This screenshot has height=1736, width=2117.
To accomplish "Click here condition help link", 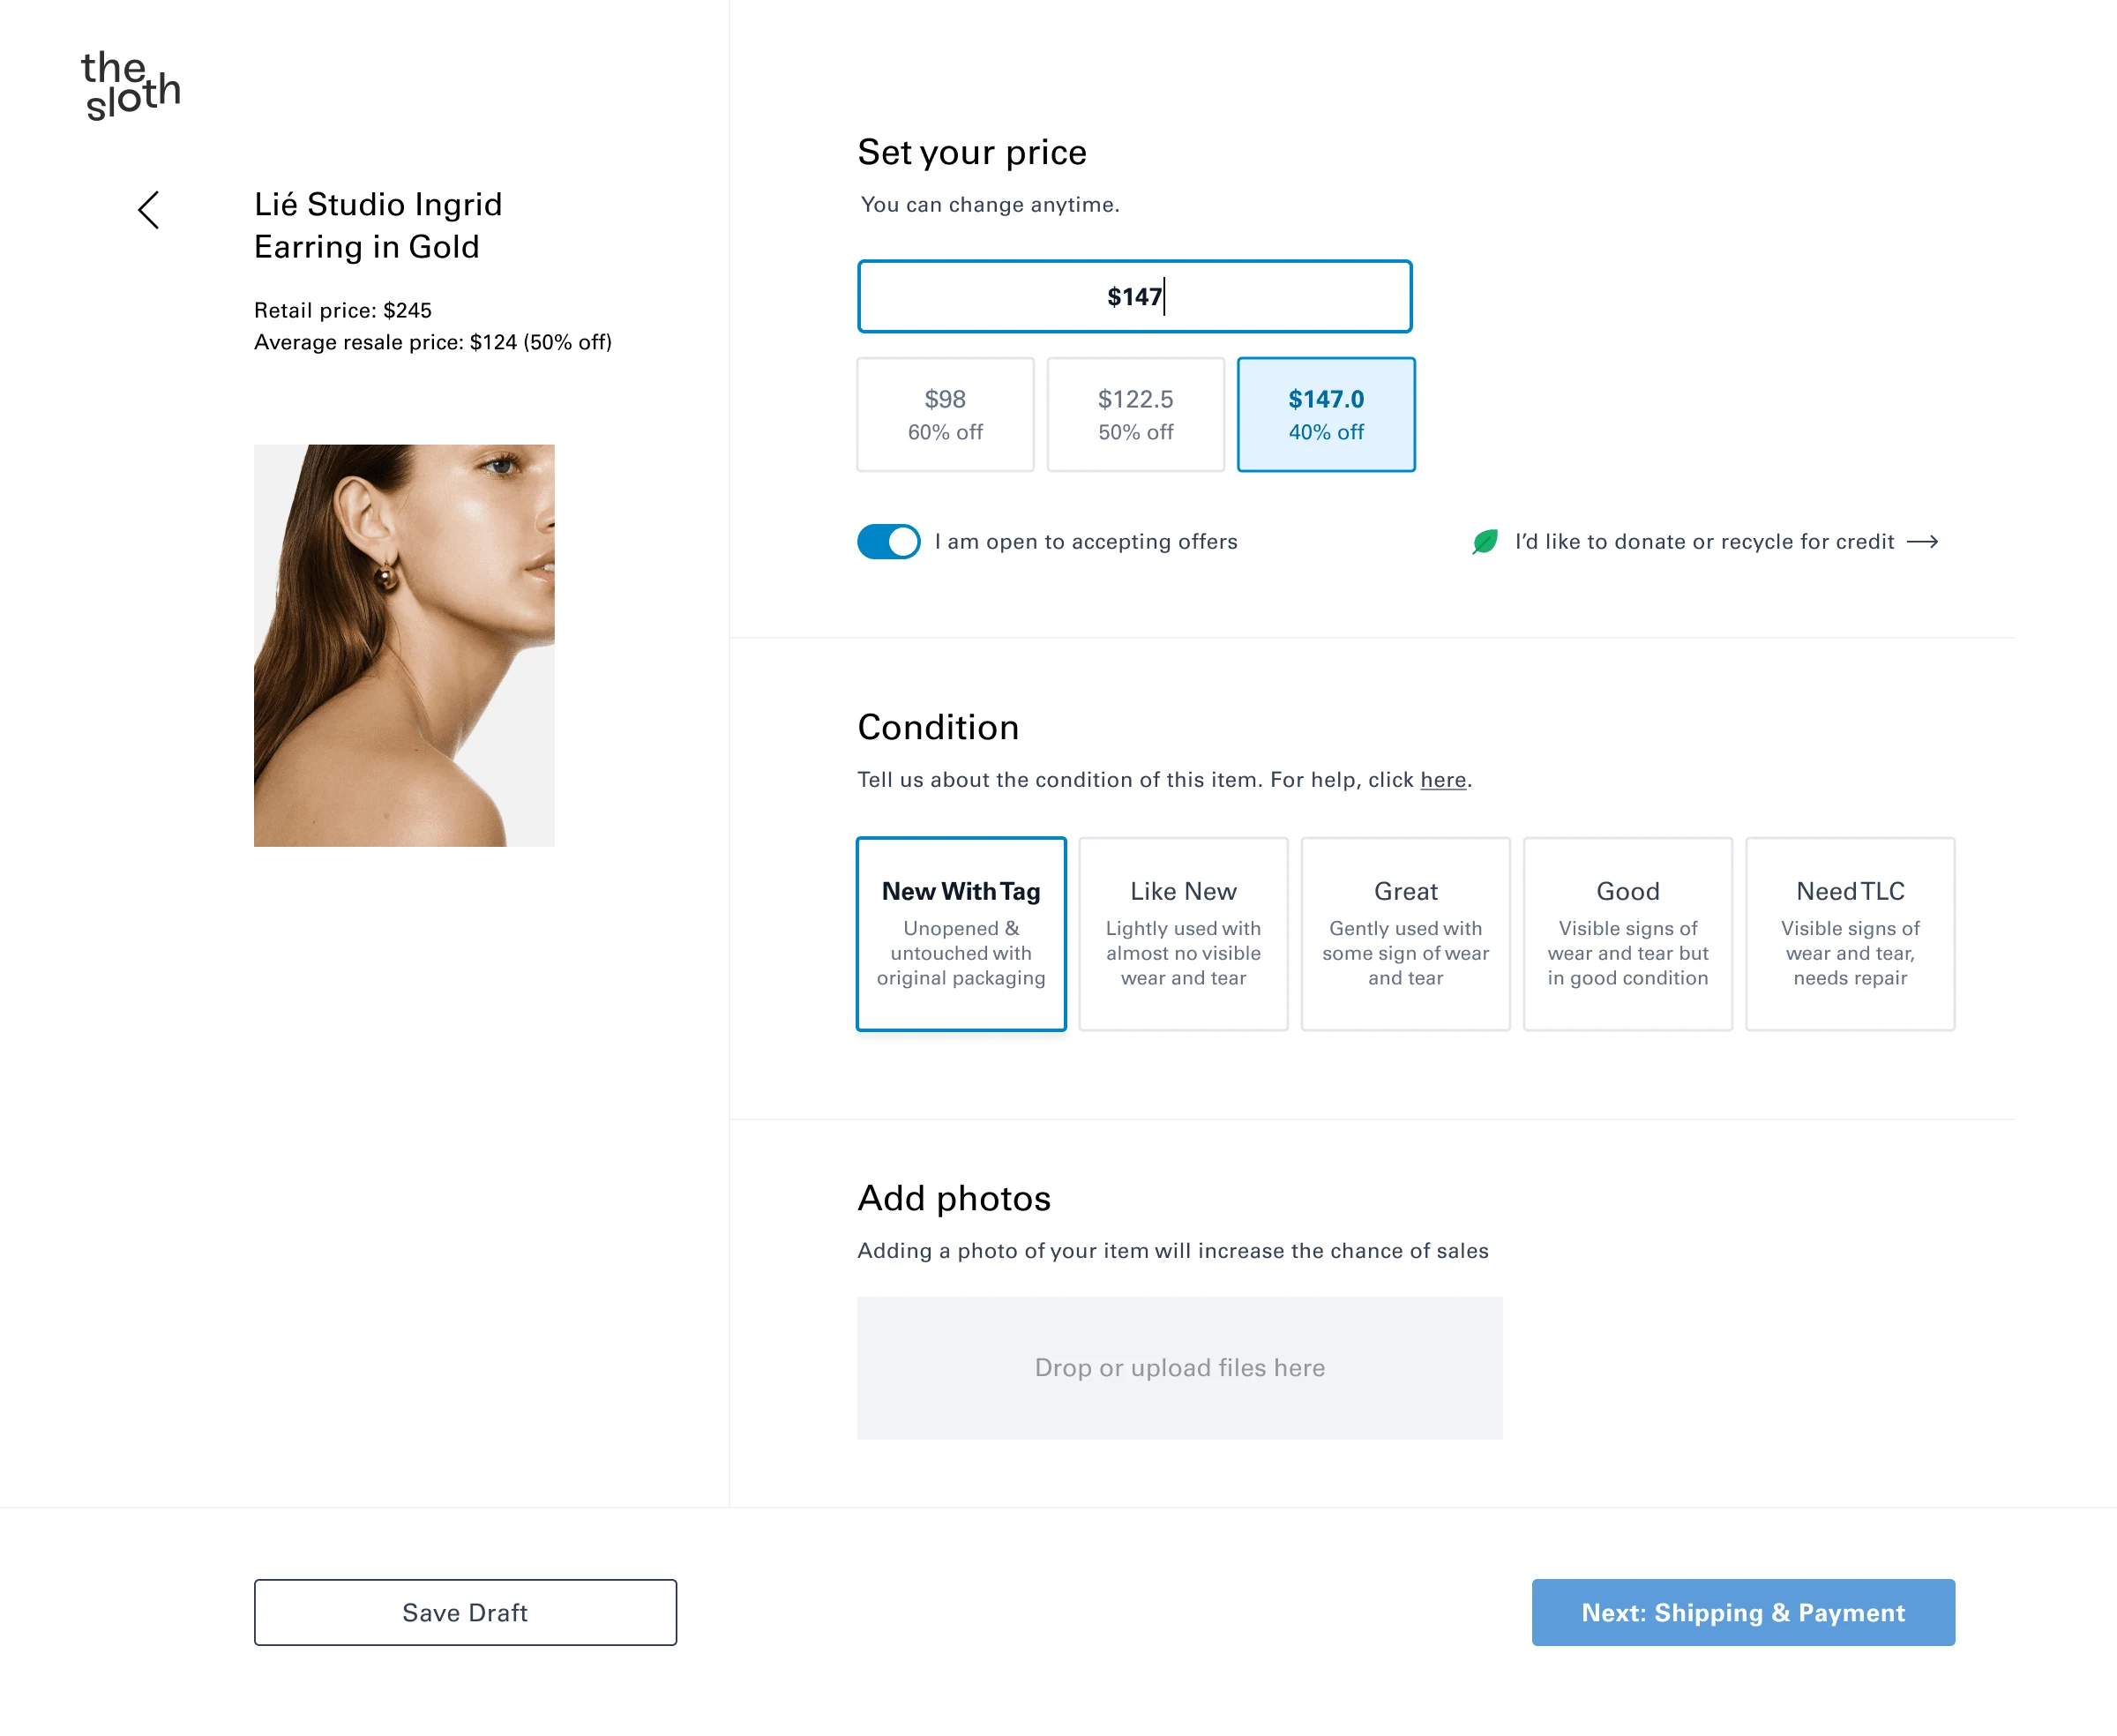I will pos(1442,779).
